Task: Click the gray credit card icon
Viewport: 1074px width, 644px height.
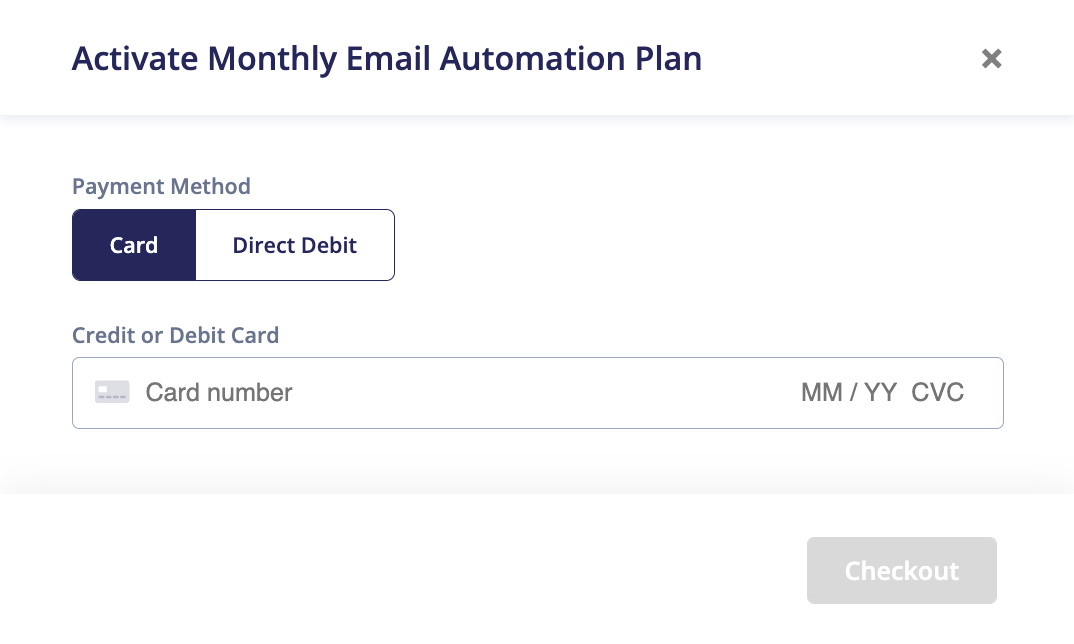Action: coord(112,392)
